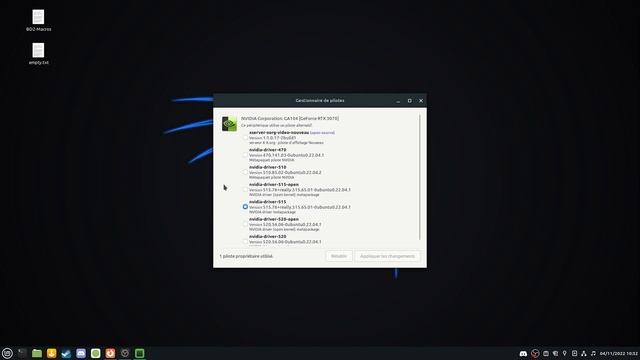Open the Linux Mint main menu

(x=7, y=353)
